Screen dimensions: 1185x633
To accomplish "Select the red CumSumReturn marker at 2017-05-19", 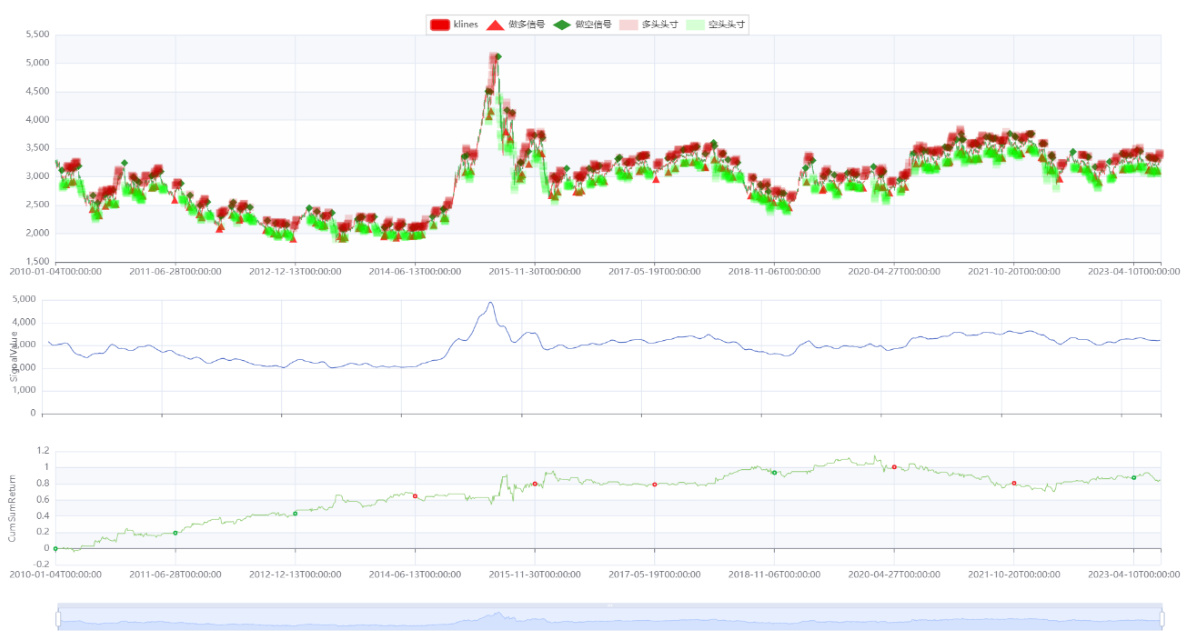I will (655, 485).
